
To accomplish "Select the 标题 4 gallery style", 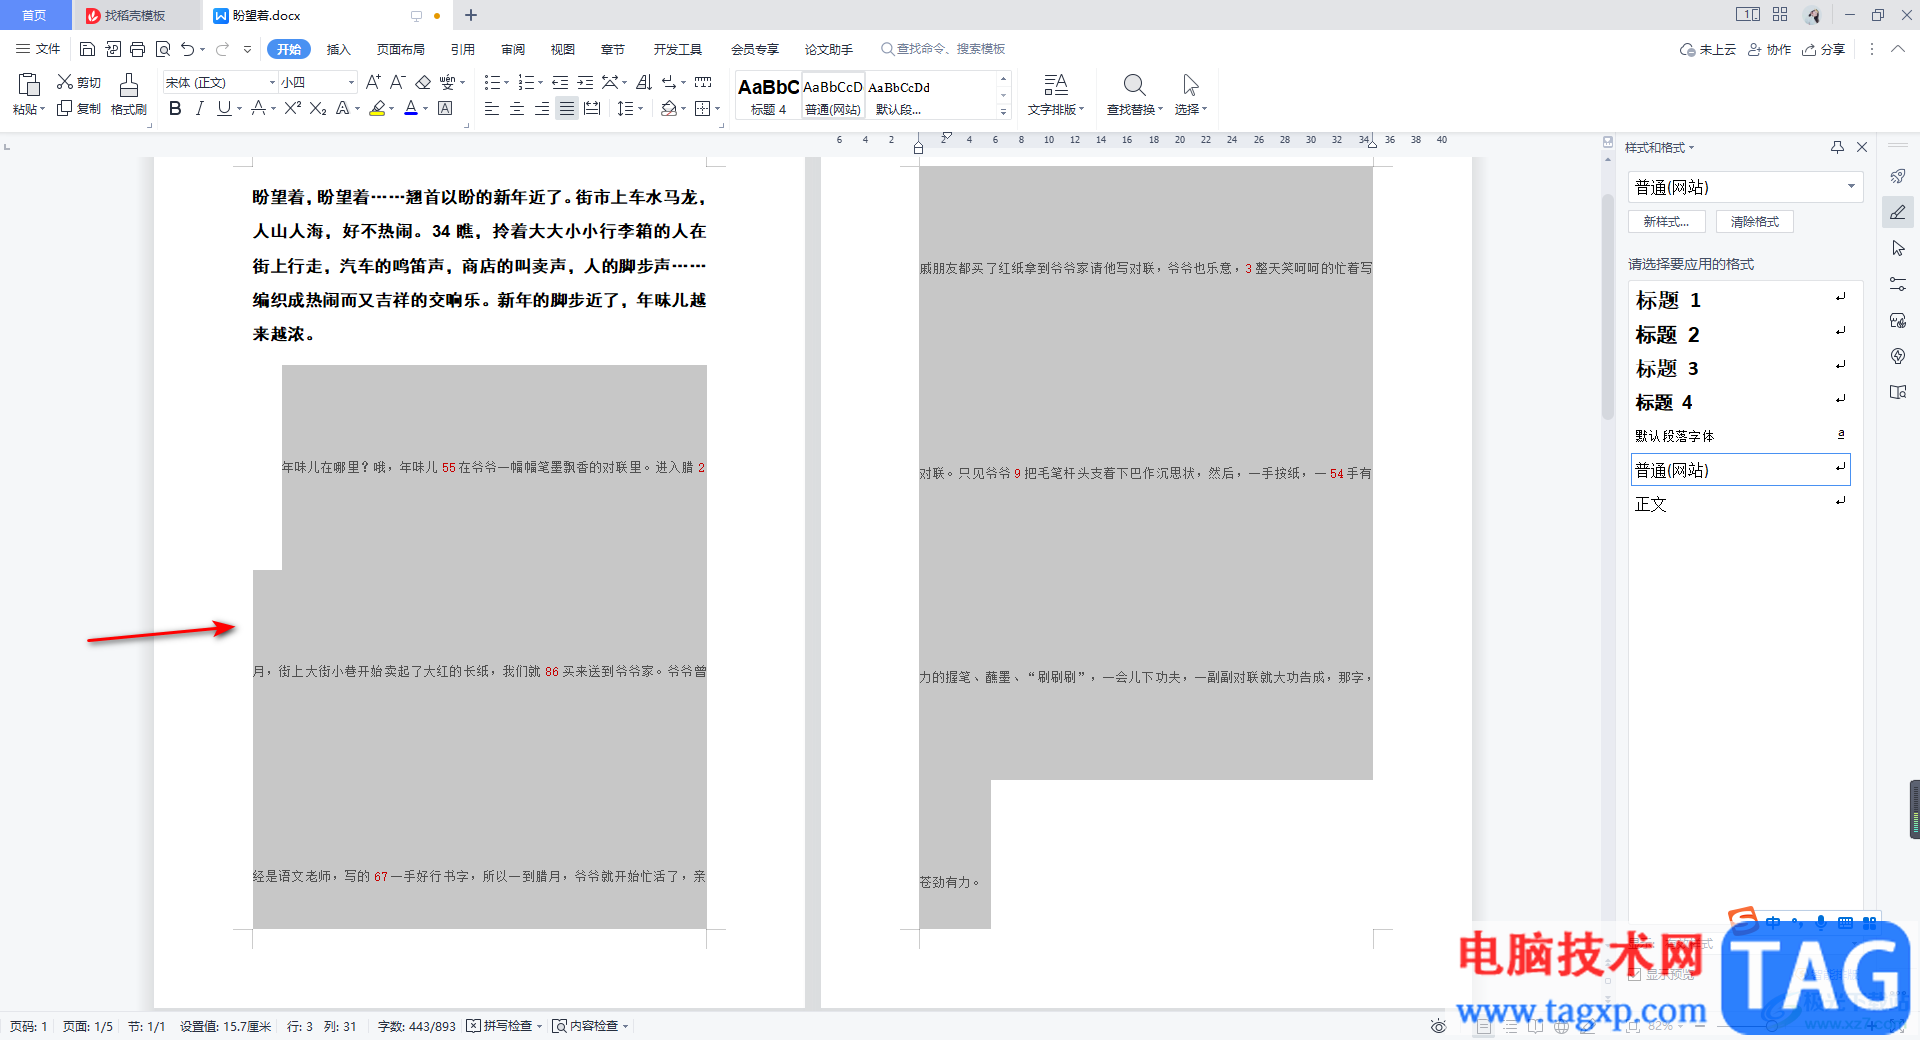I will pyautogui.click(x=768, y=96).
